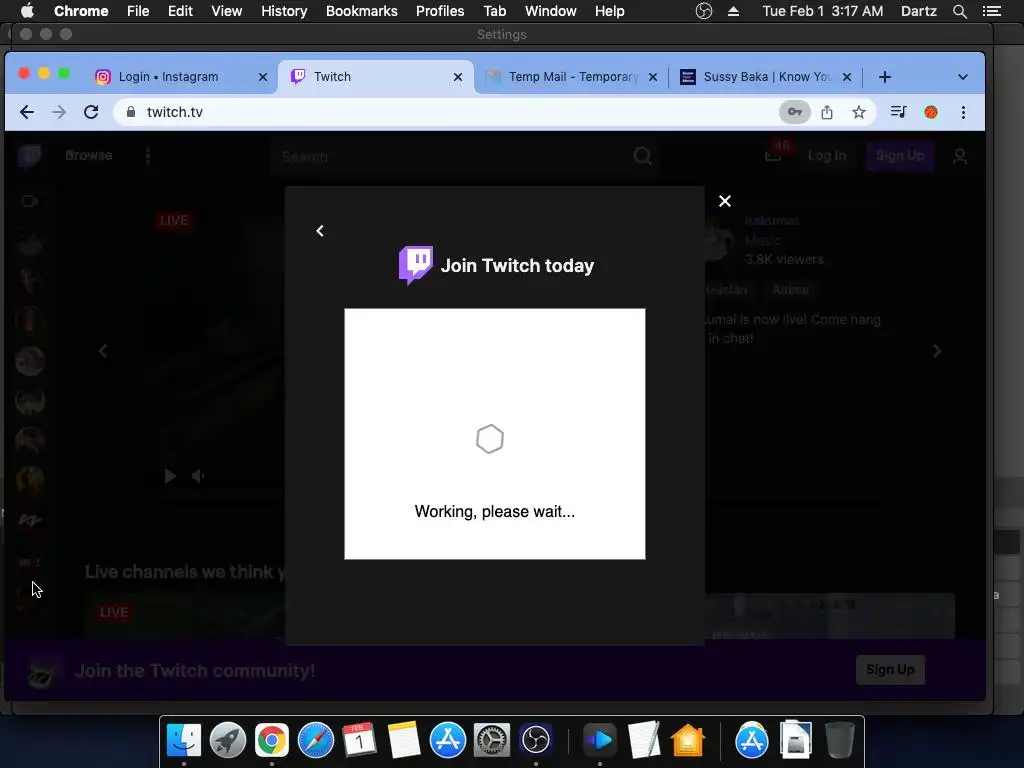Go to the previous carousel stream
The width and height of the screenshot is (1024, 768).
pos(103,351)
